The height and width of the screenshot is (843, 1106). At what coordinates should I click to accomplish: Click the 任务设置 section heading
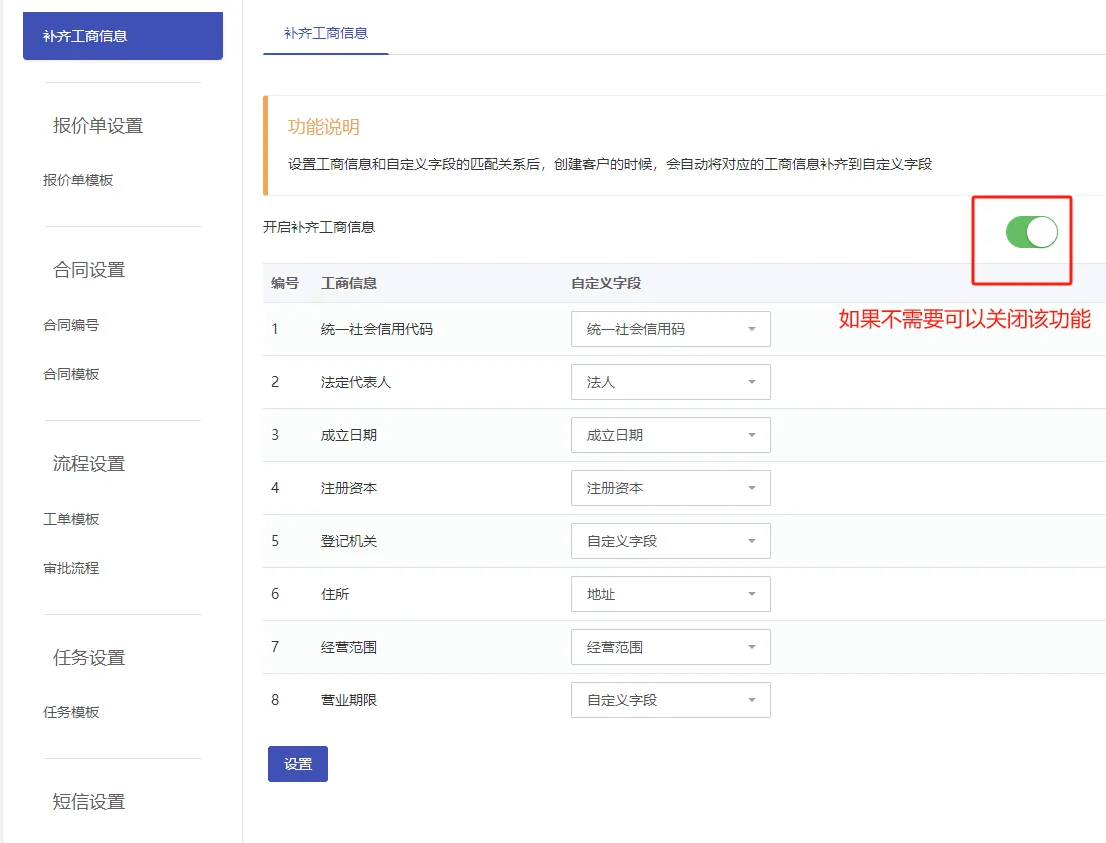89,657
